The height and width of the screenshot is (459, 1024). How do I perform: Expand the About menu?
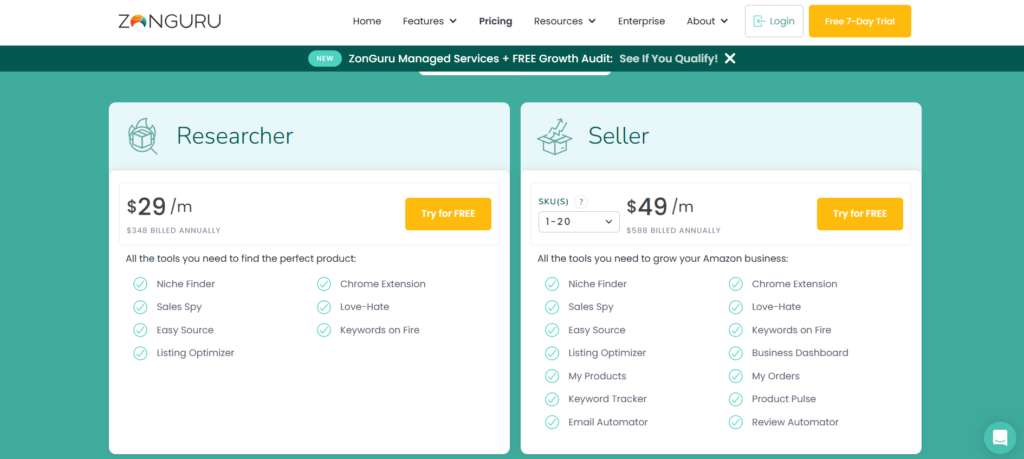(x=707, y=21)
